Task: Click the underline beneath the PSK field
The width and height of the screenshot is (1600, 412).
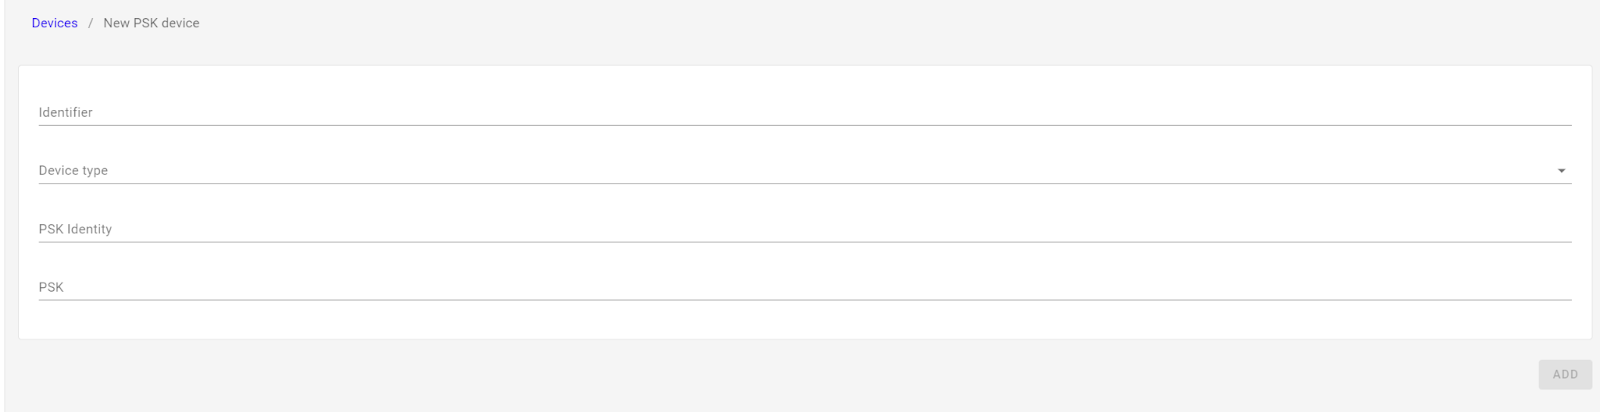Action: pos(805,300)
